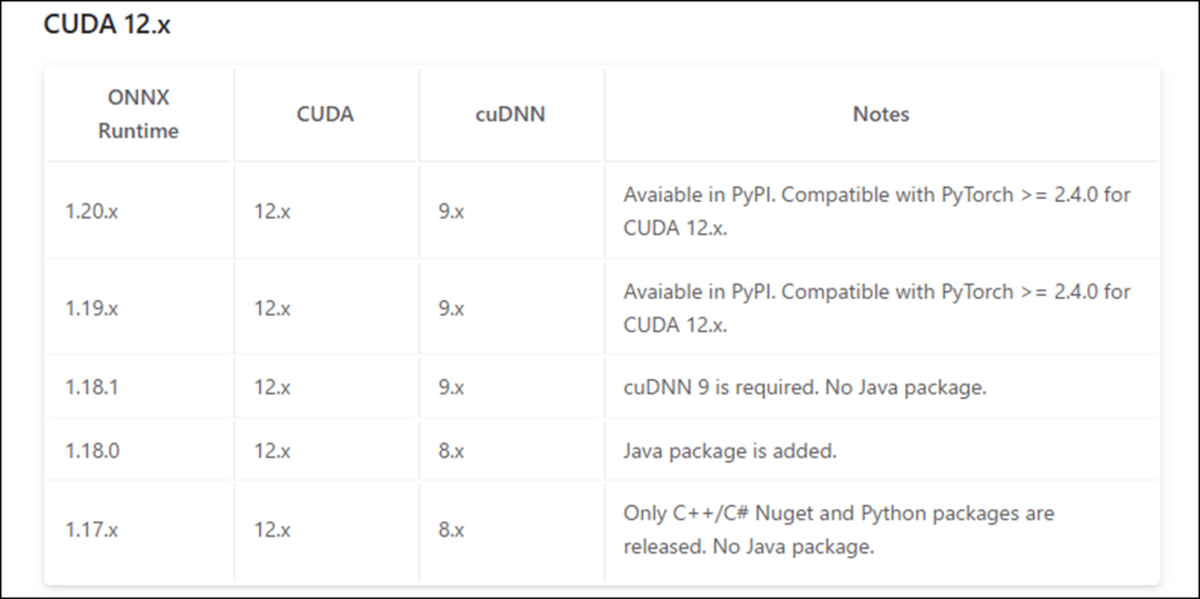Screen dimensions: 1200x599
Task: Click the cuDNN 9.x cell in 1.18.1 row
Action: [x=451, y=386]
